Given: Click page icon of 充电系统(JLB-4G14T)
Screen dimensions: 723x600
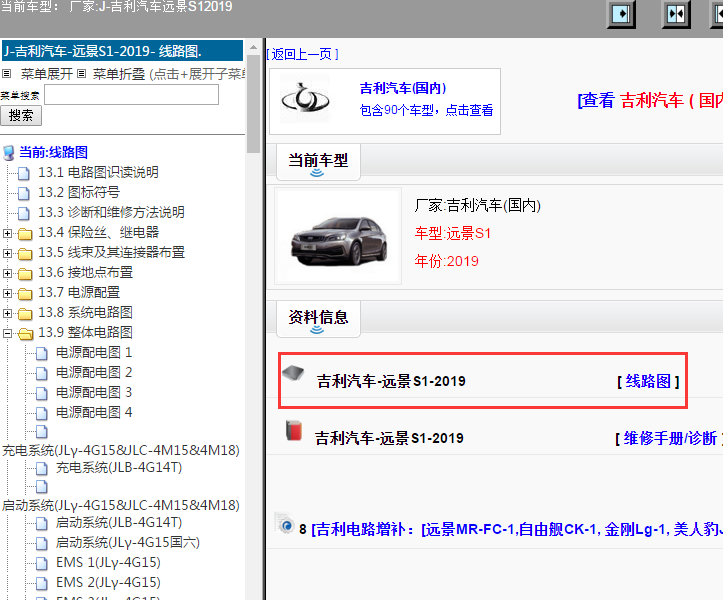Looking at the screenshot, I should point(41,469).
